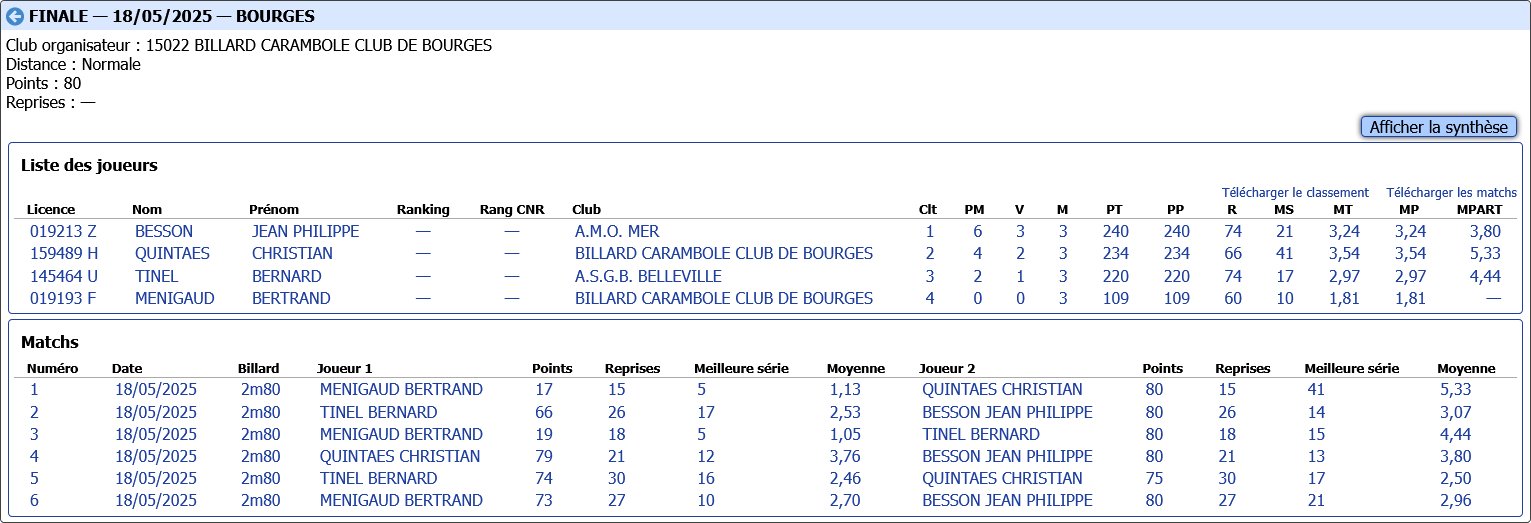Click QUINTAES row's BILLARD CARAMBOLE CLUB DE BOURGES

click(724, 253)
